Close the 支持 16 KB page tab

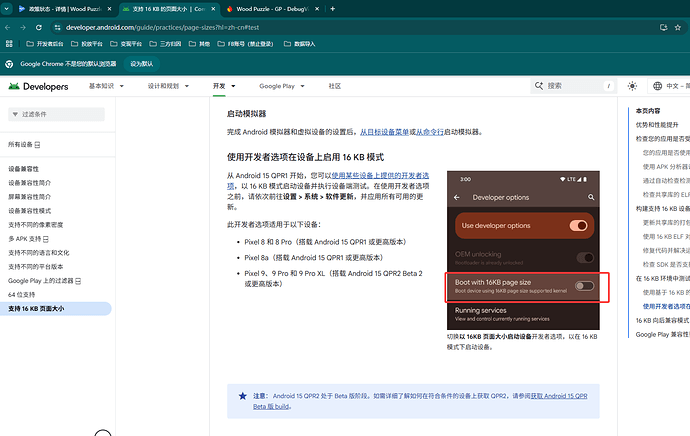coord(213,9)
